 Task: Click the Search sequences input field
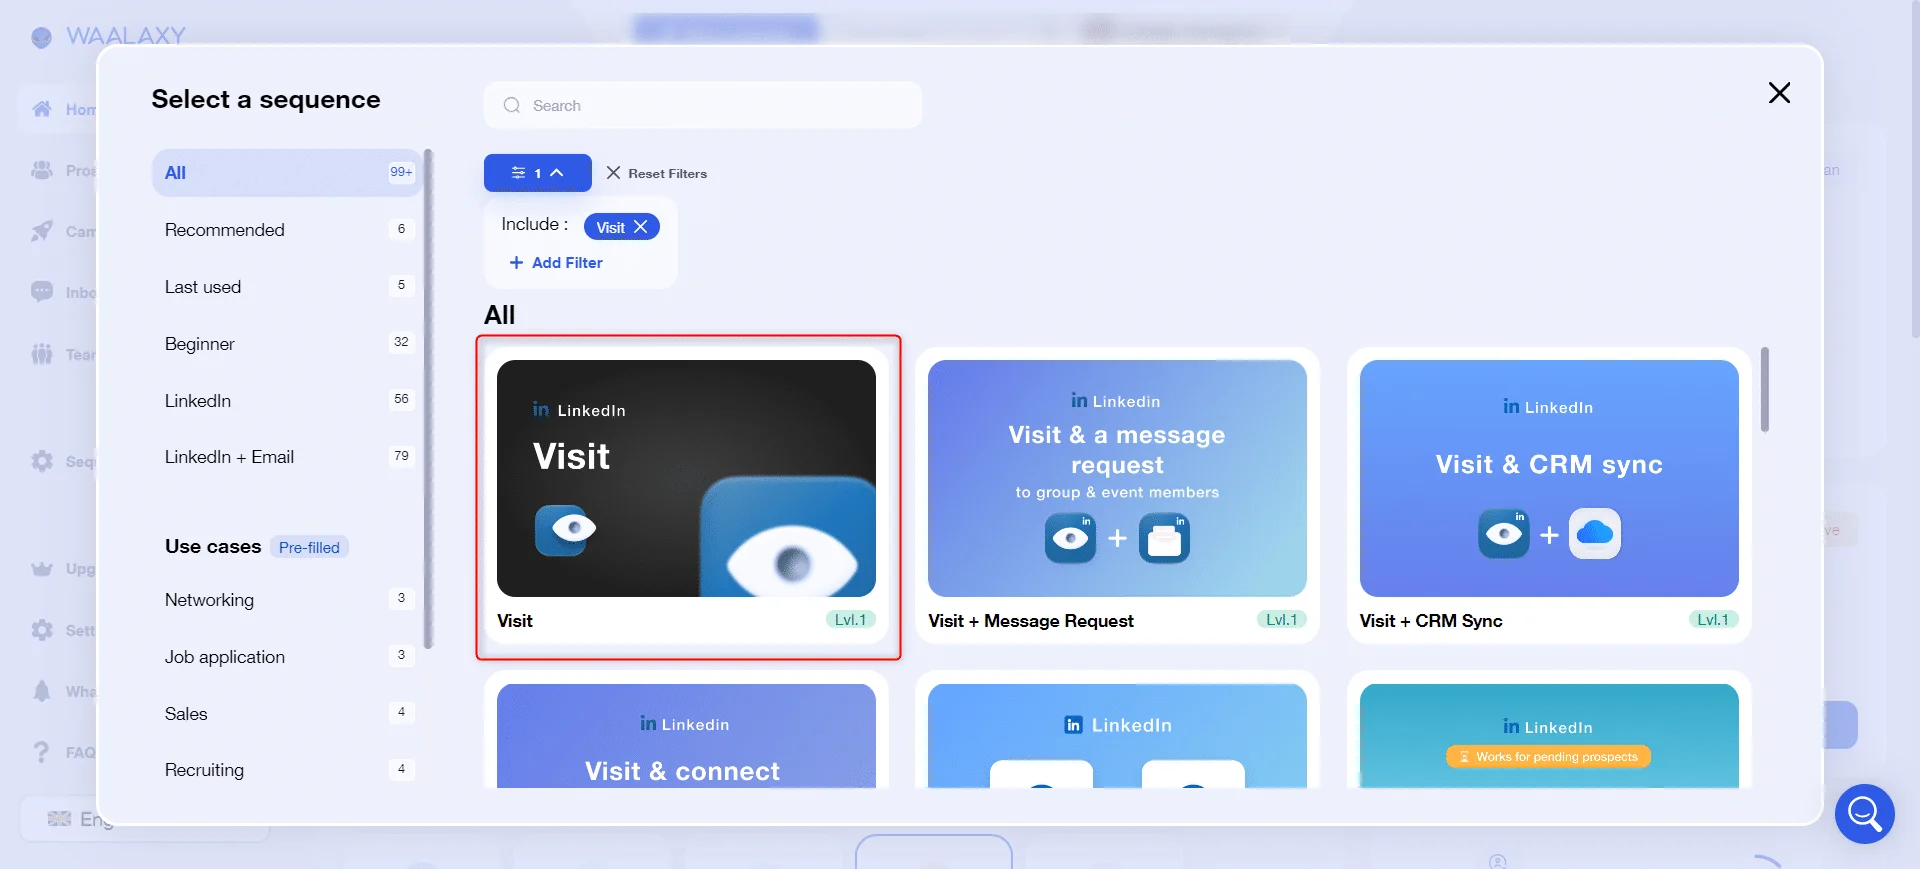tap(703, 105)
